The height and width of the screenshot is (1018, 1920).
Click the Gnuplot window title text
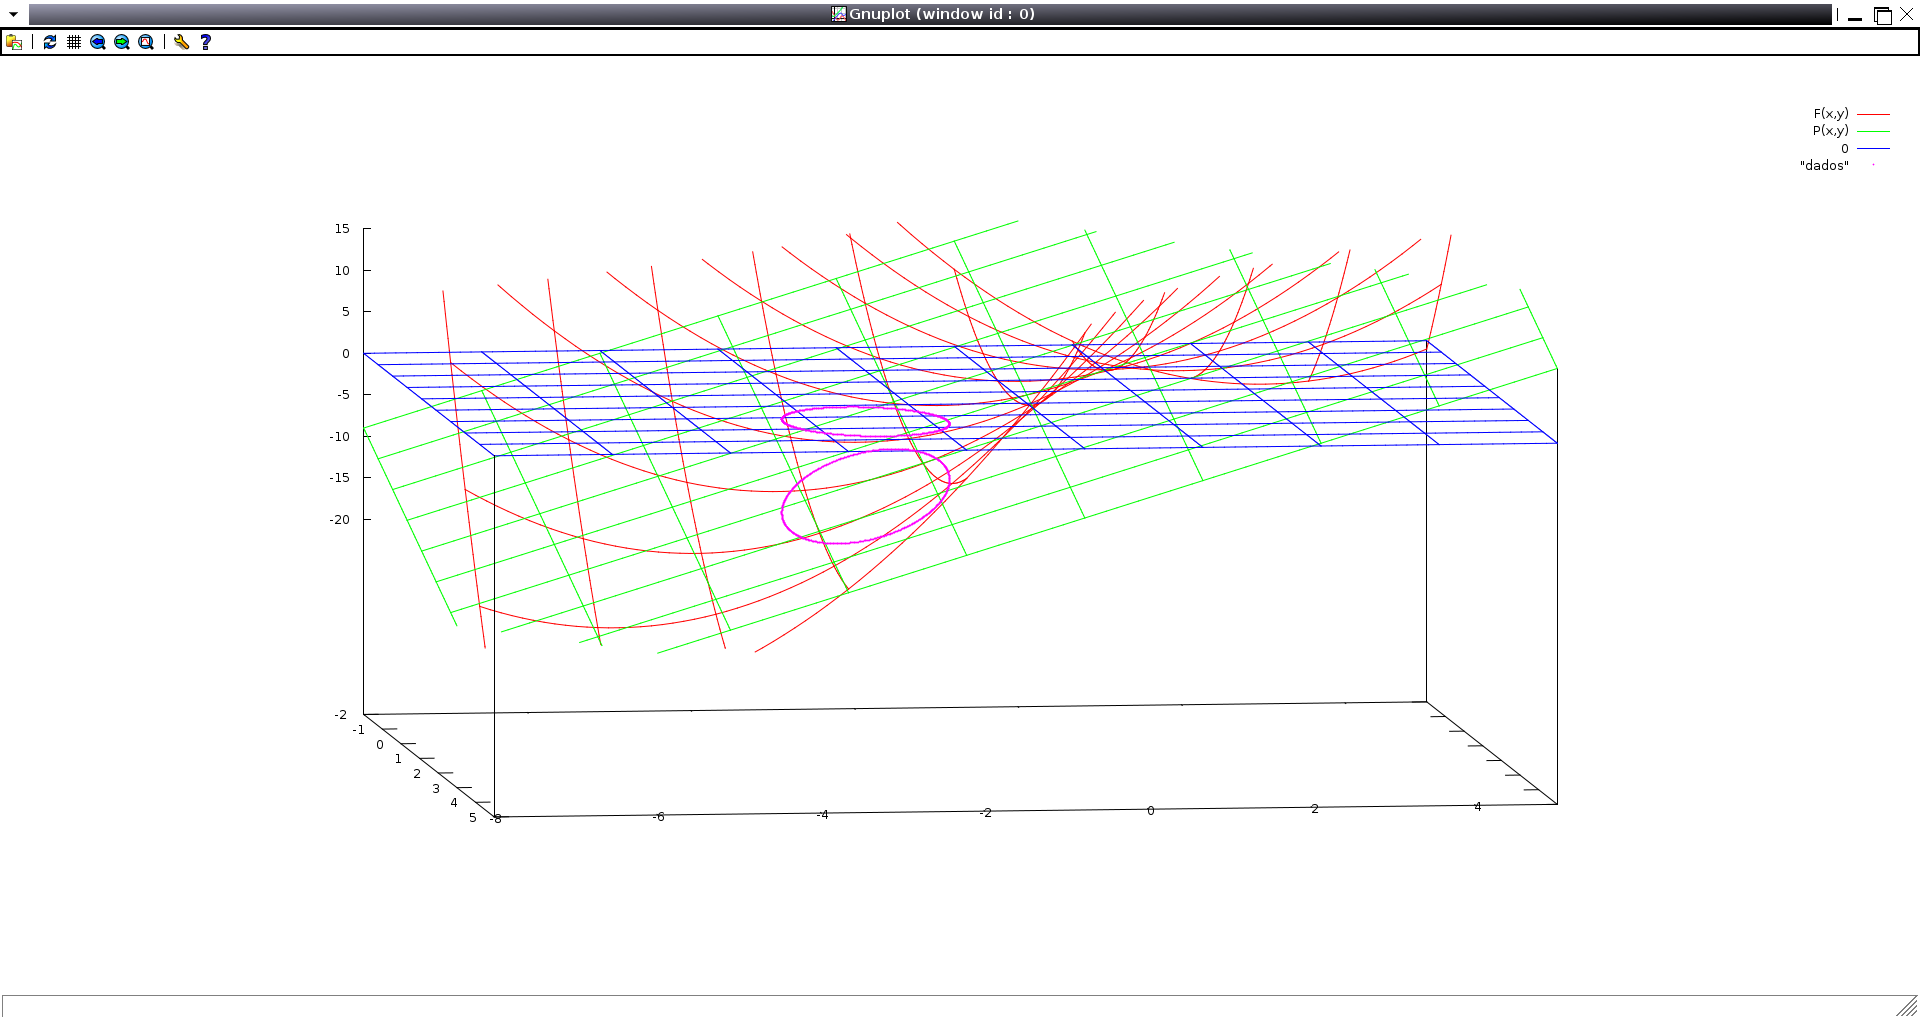click(941, 14)
